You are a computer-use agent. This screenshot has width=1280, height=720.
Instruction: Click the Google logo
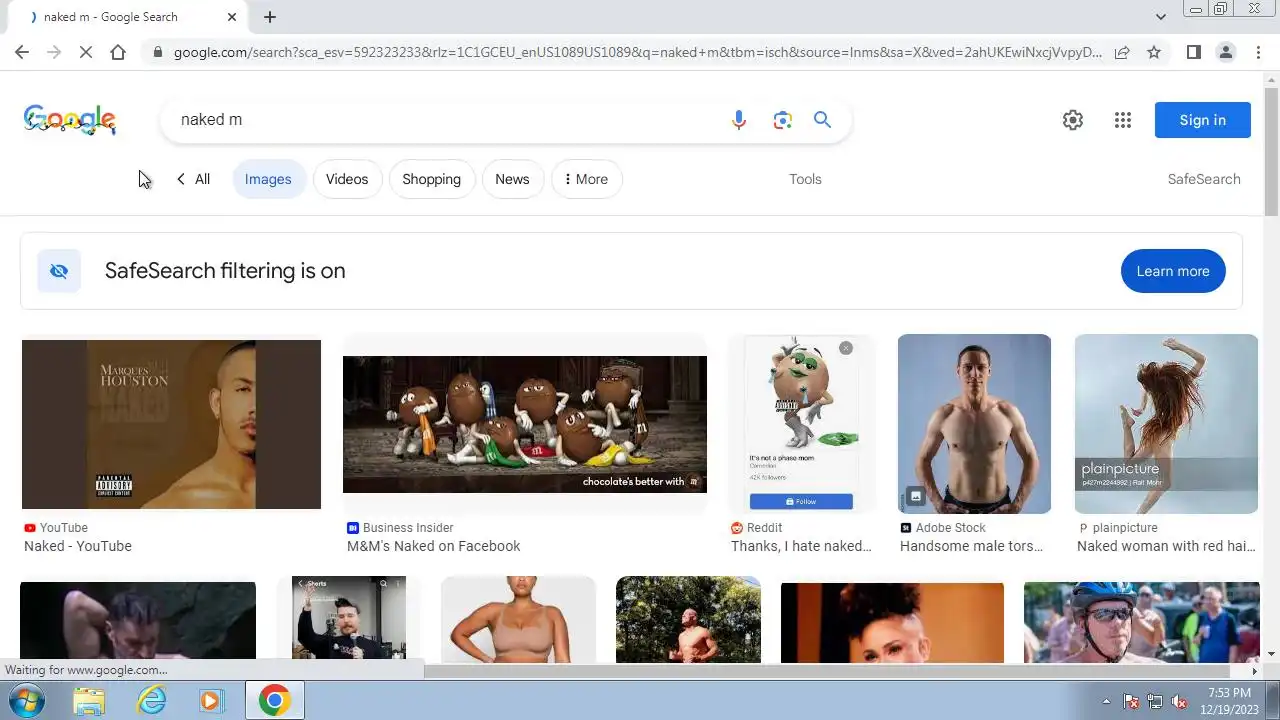tap(70, 120)
